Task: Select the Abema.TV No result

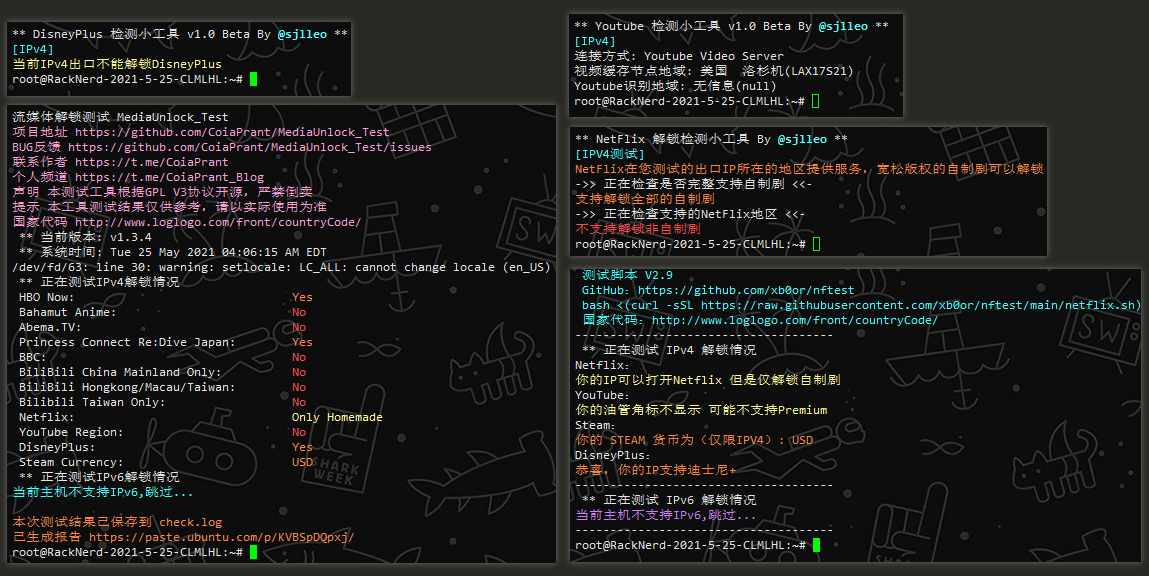Action: click(x=299, y=327)
